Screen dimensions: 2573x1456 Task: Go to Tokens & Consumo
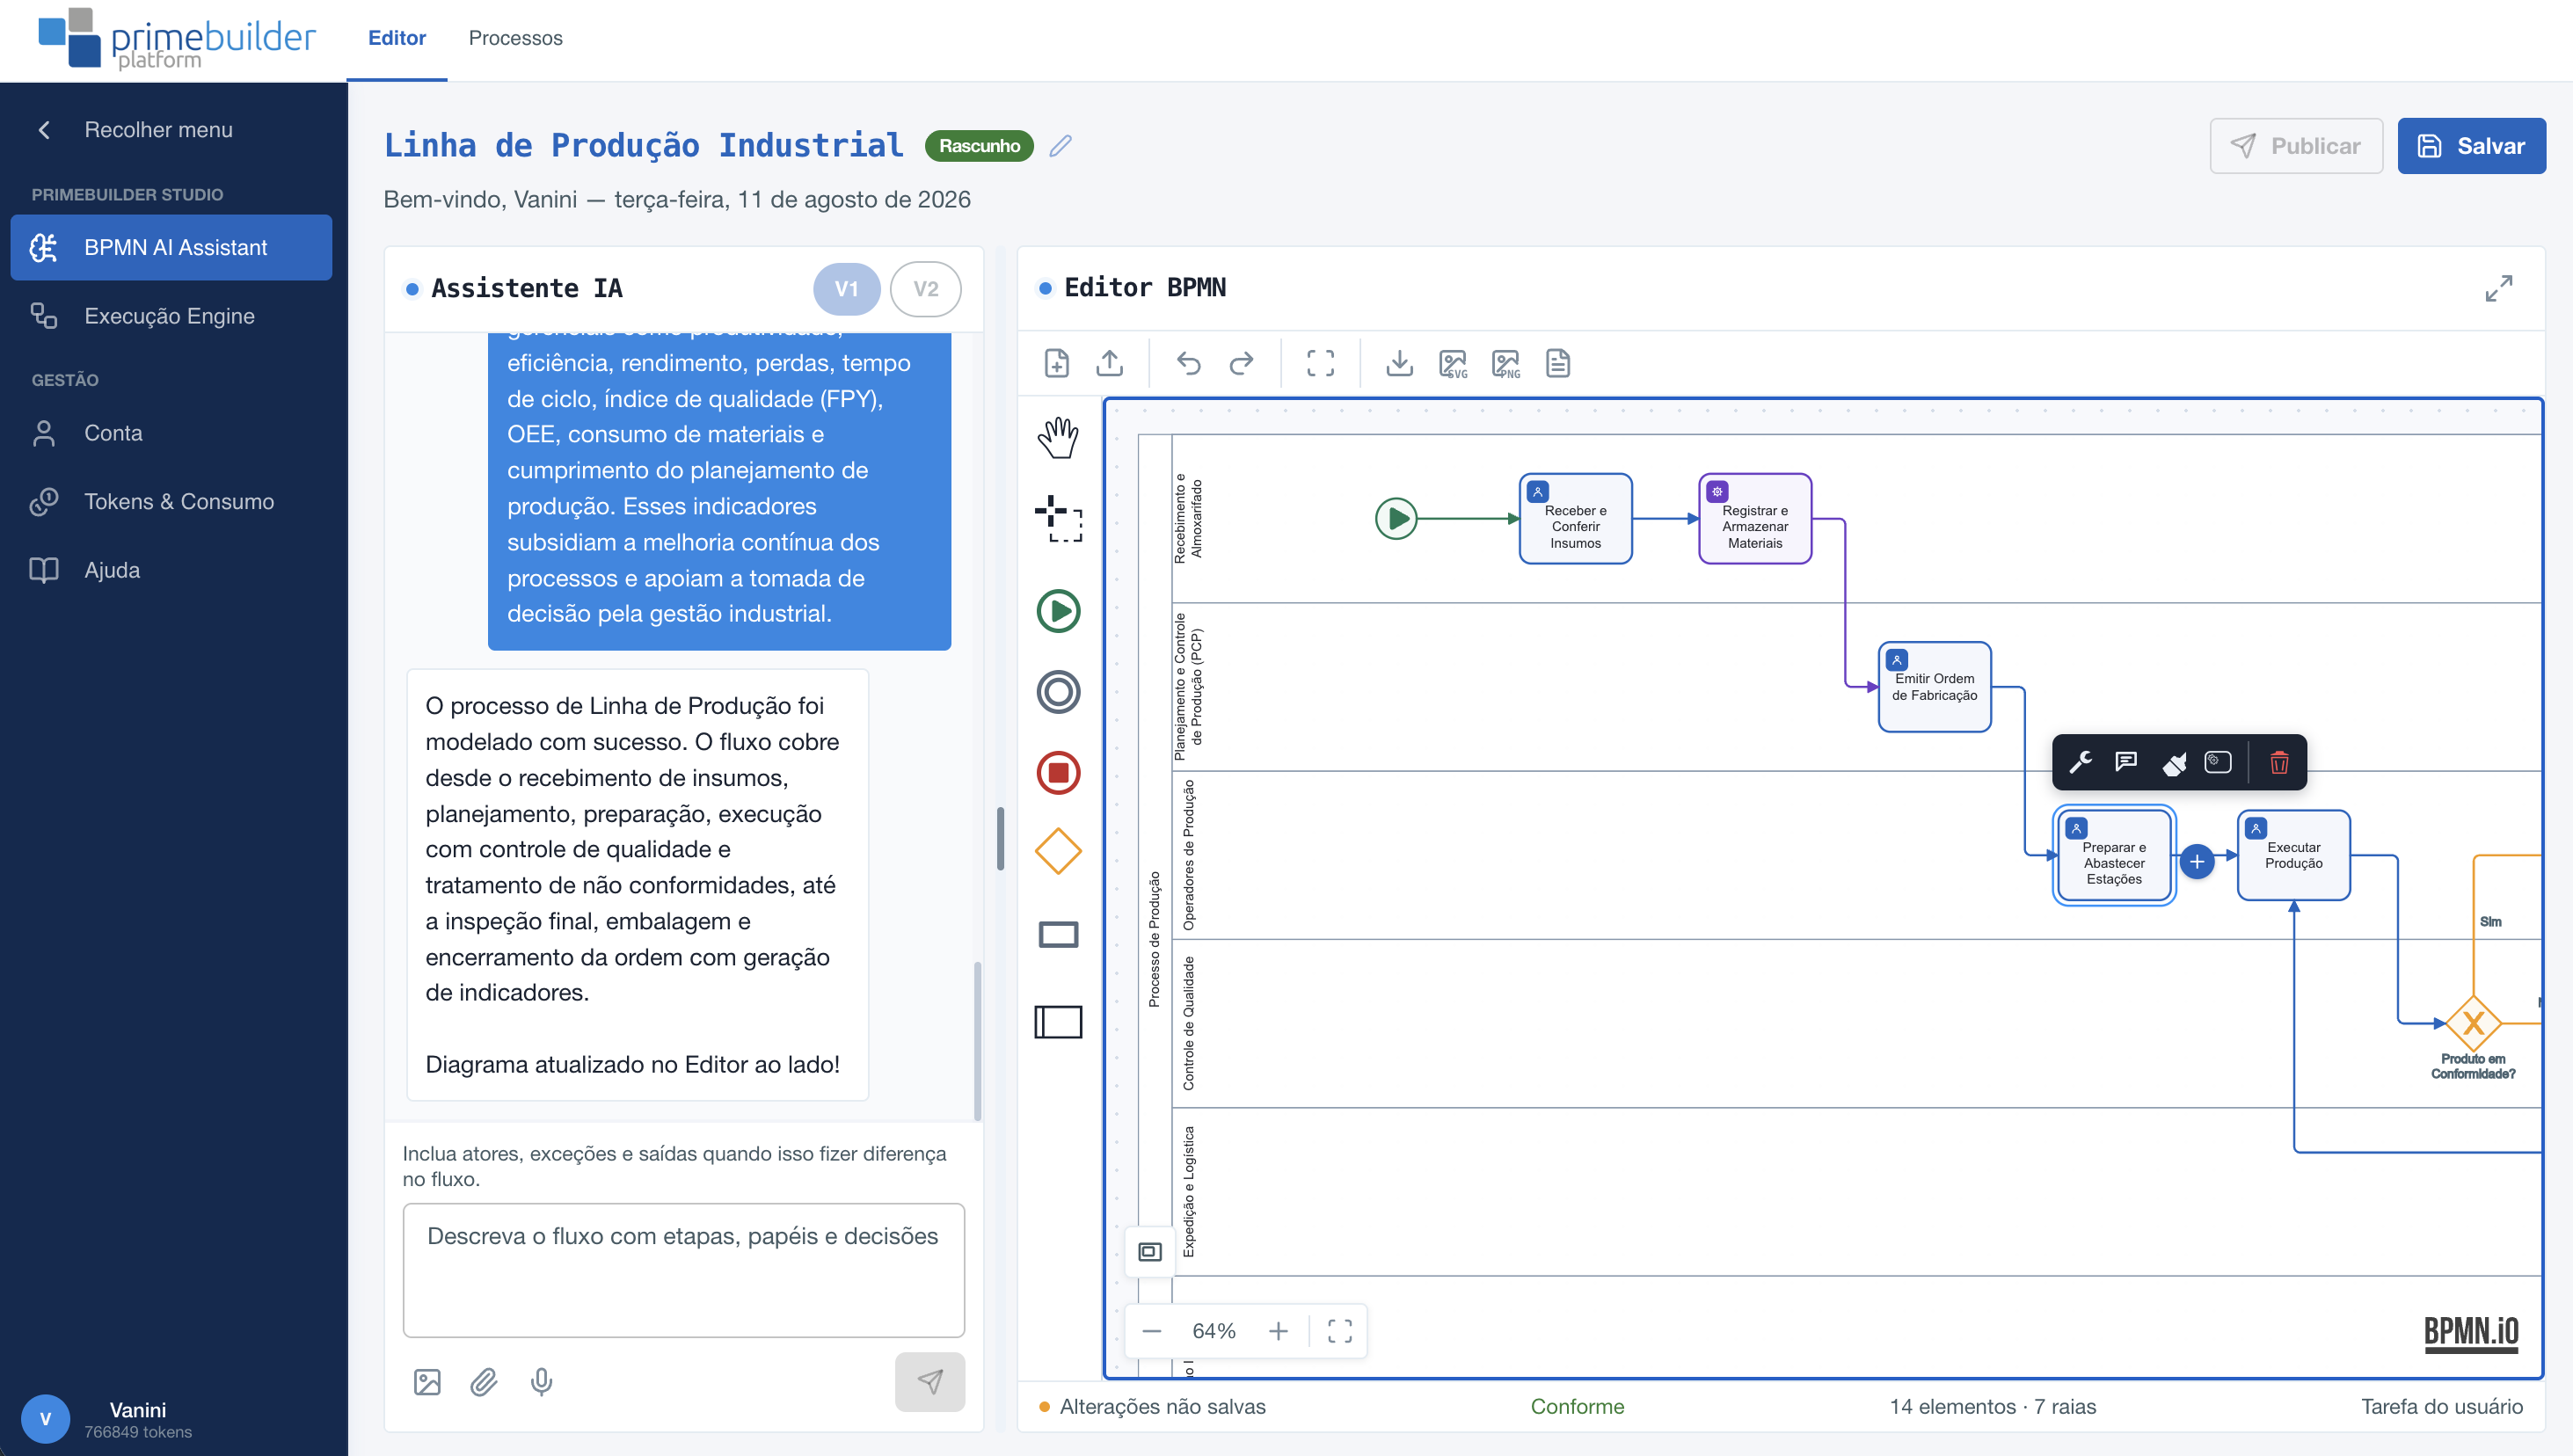pos(171,501)
